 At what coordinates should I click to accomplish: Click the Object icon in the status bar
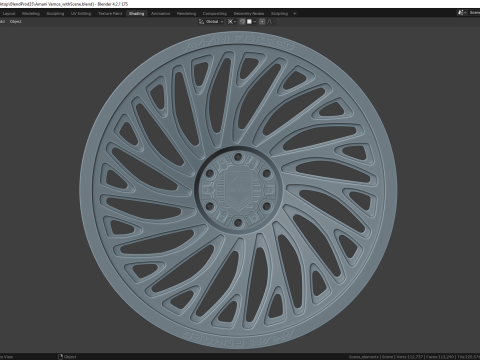coord(61,357)
